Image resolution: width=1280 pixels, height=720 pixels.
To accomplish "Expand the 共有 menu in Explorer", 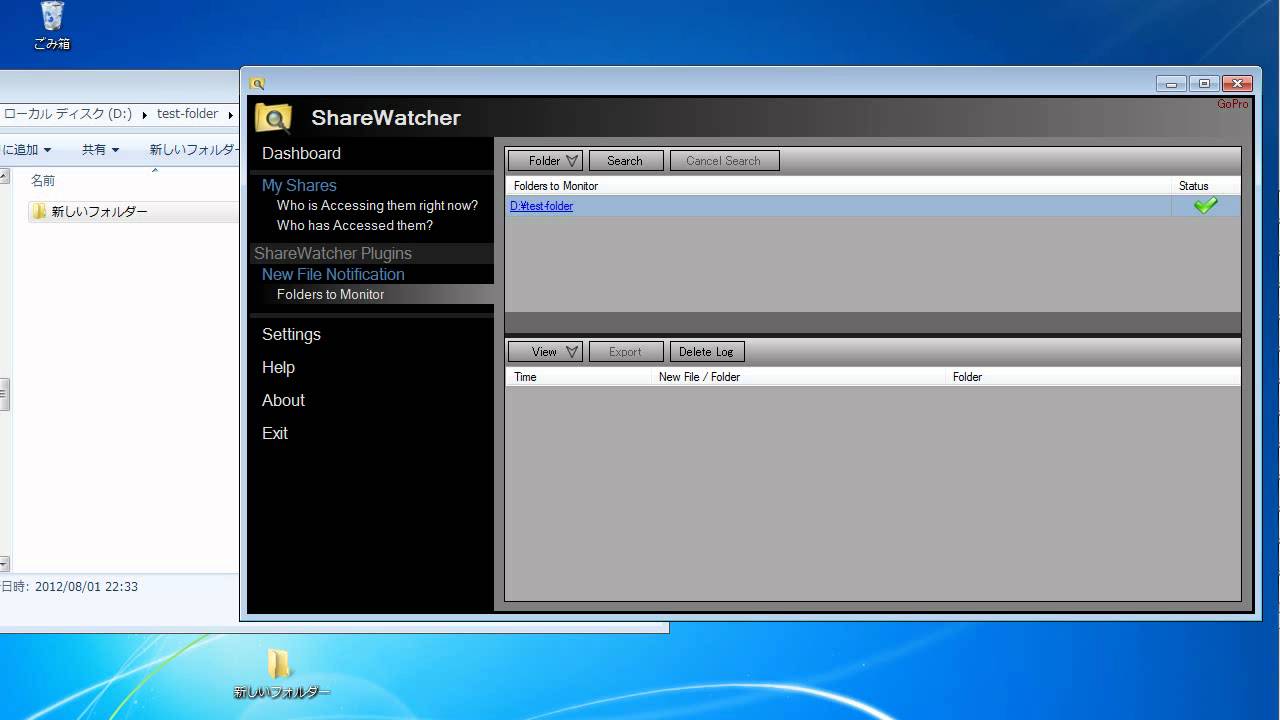I will click(100, 150).
